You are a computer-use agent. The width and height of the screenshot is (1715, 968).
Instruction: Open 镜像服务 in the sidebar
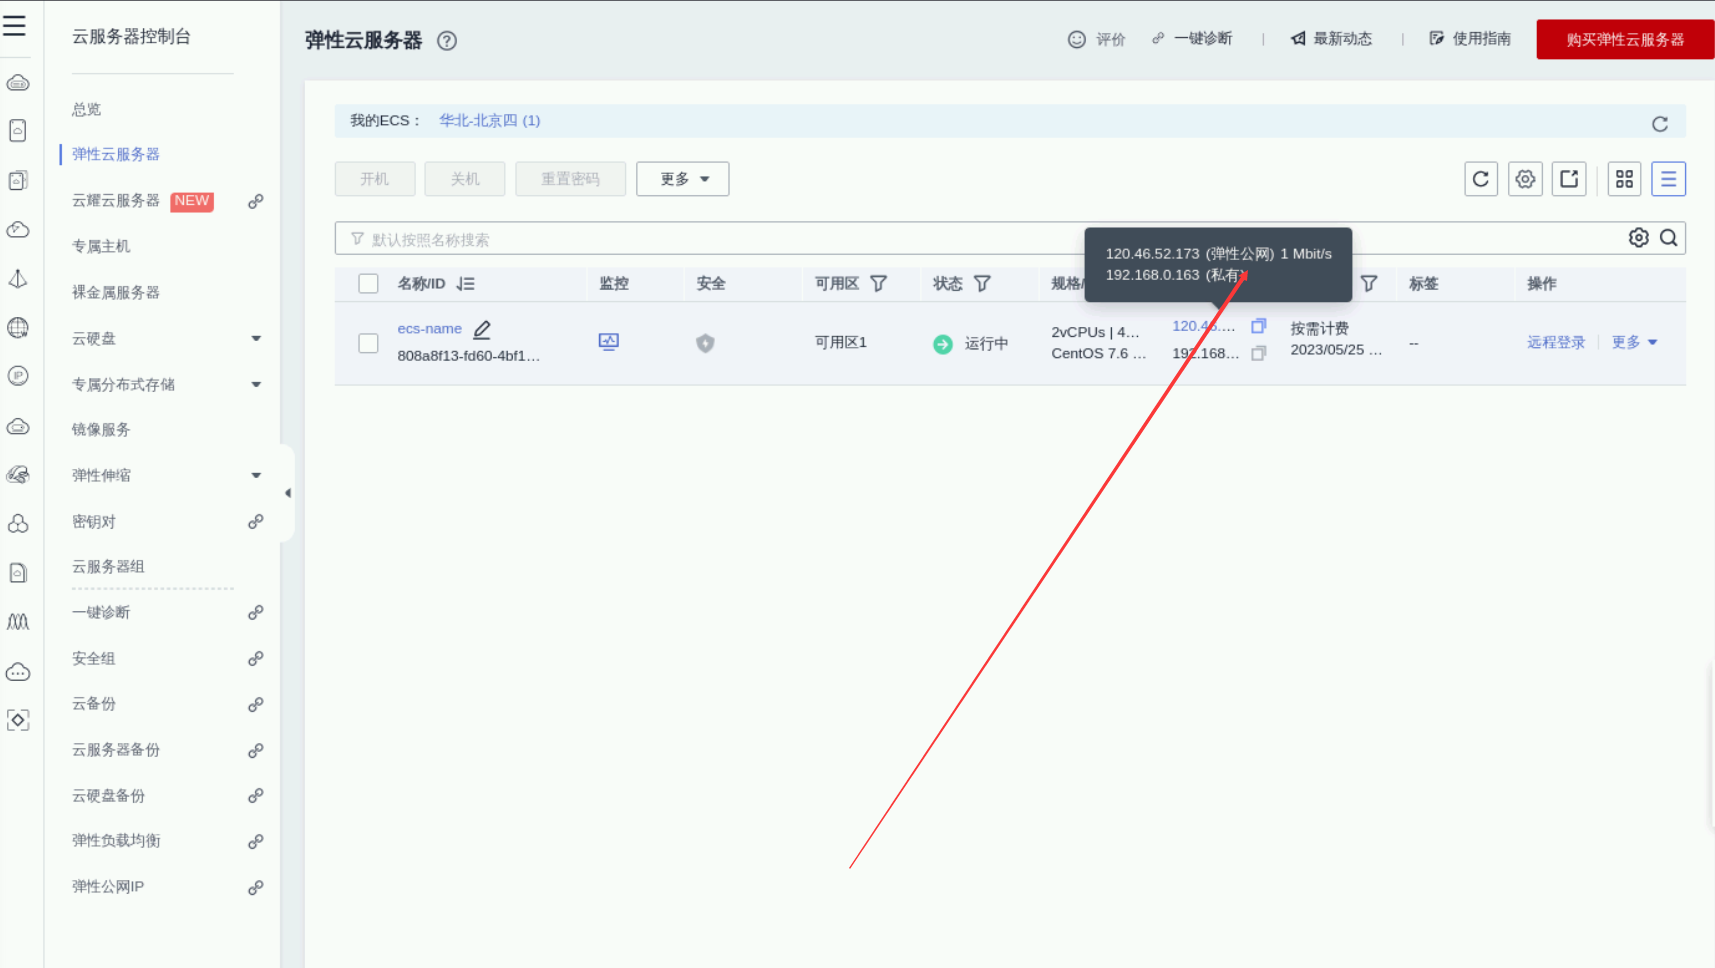[x=101, y=430]
